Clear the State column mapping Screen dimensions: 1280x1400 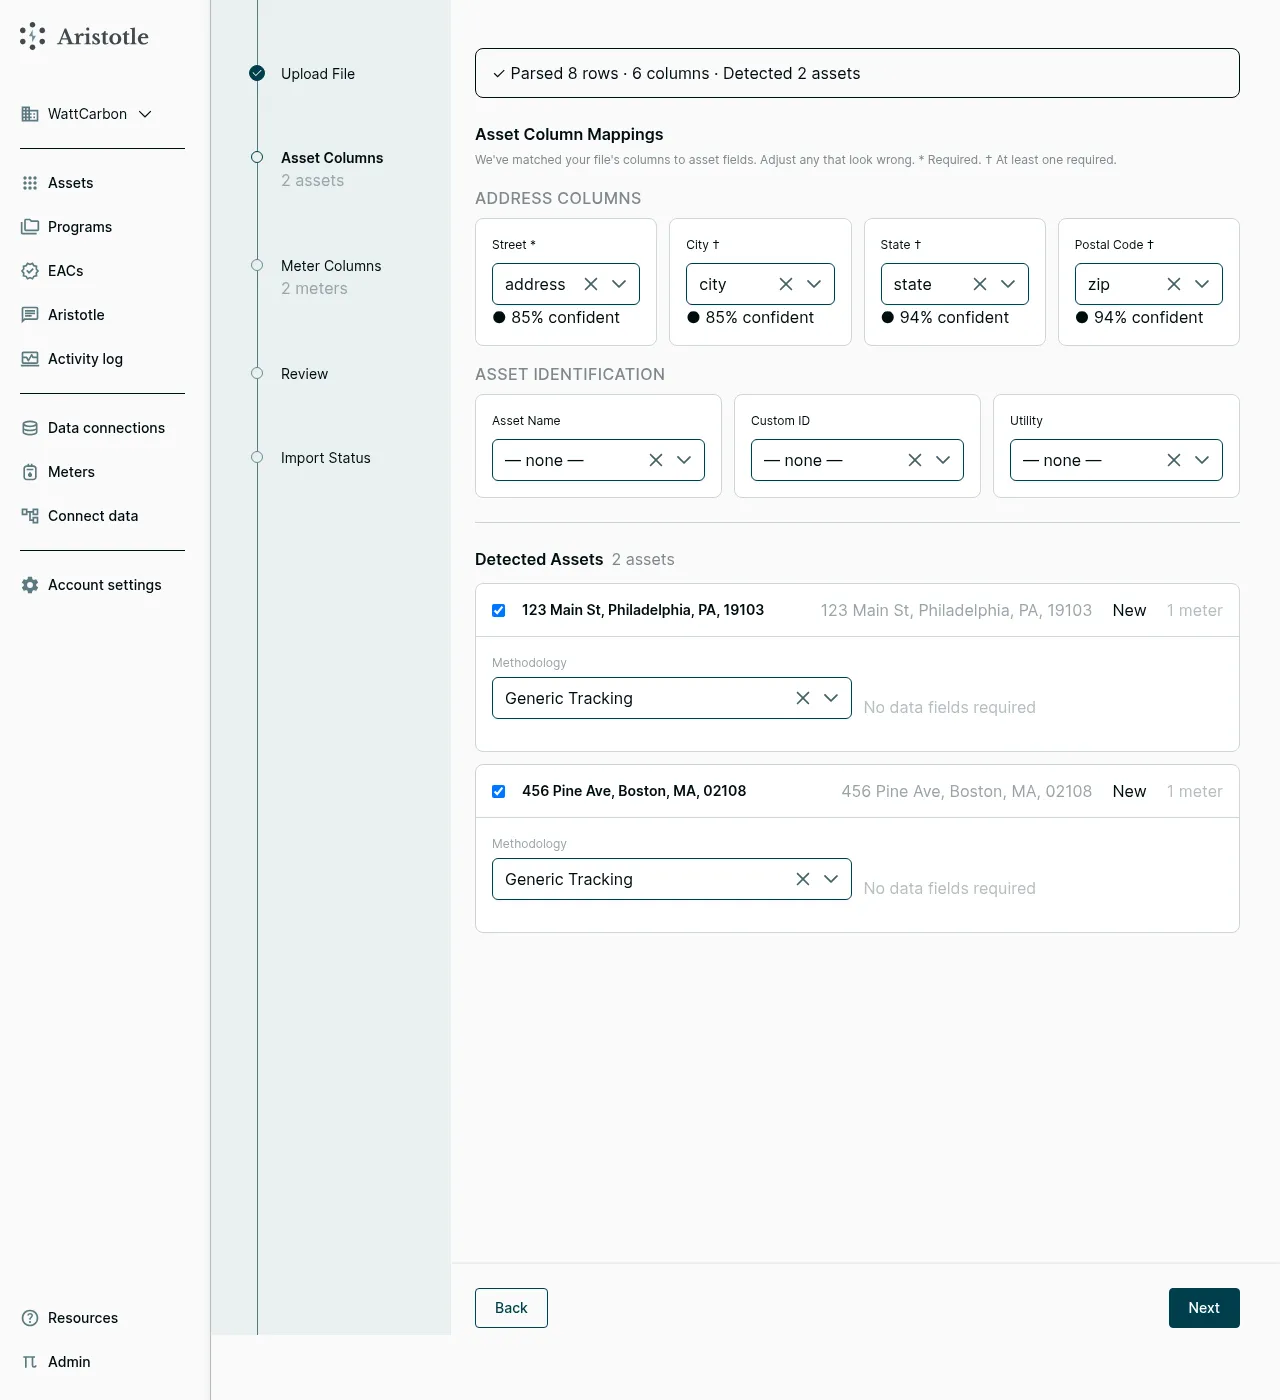(980, 284)
